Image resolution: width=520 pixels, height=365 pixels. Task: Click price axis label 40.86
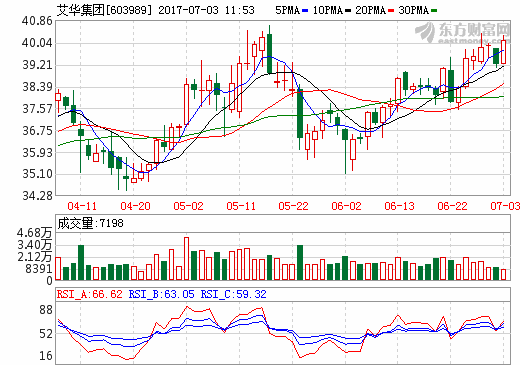pos(37,21)
